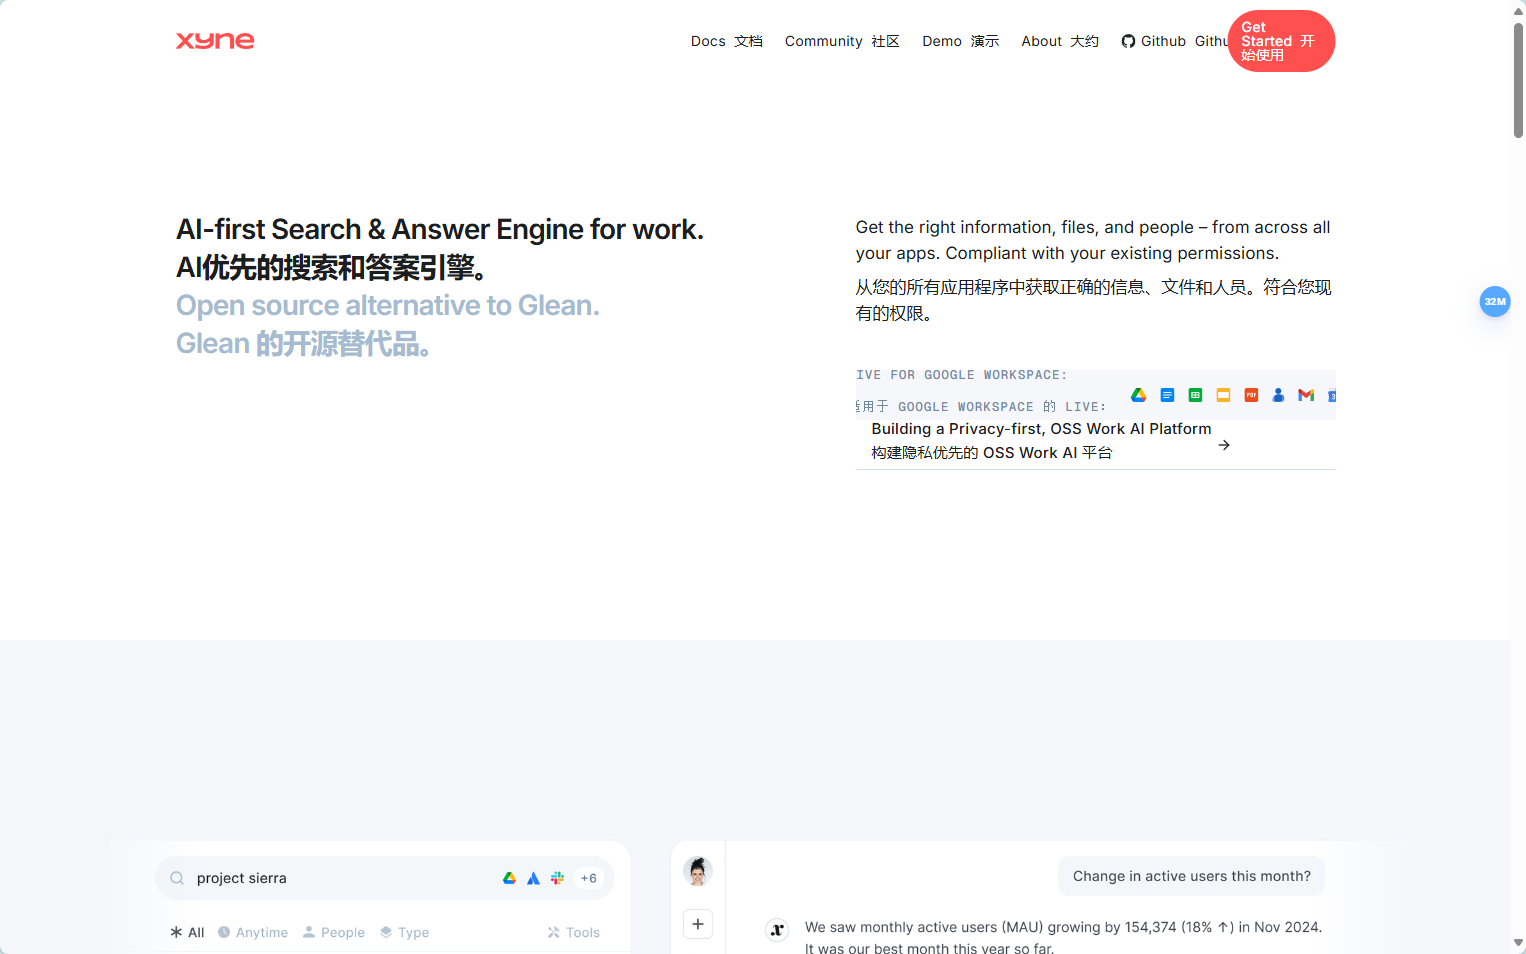Screen dimensions: 1526x954
Task: Click the Google Slides icon
Action: coord(1223,395)
